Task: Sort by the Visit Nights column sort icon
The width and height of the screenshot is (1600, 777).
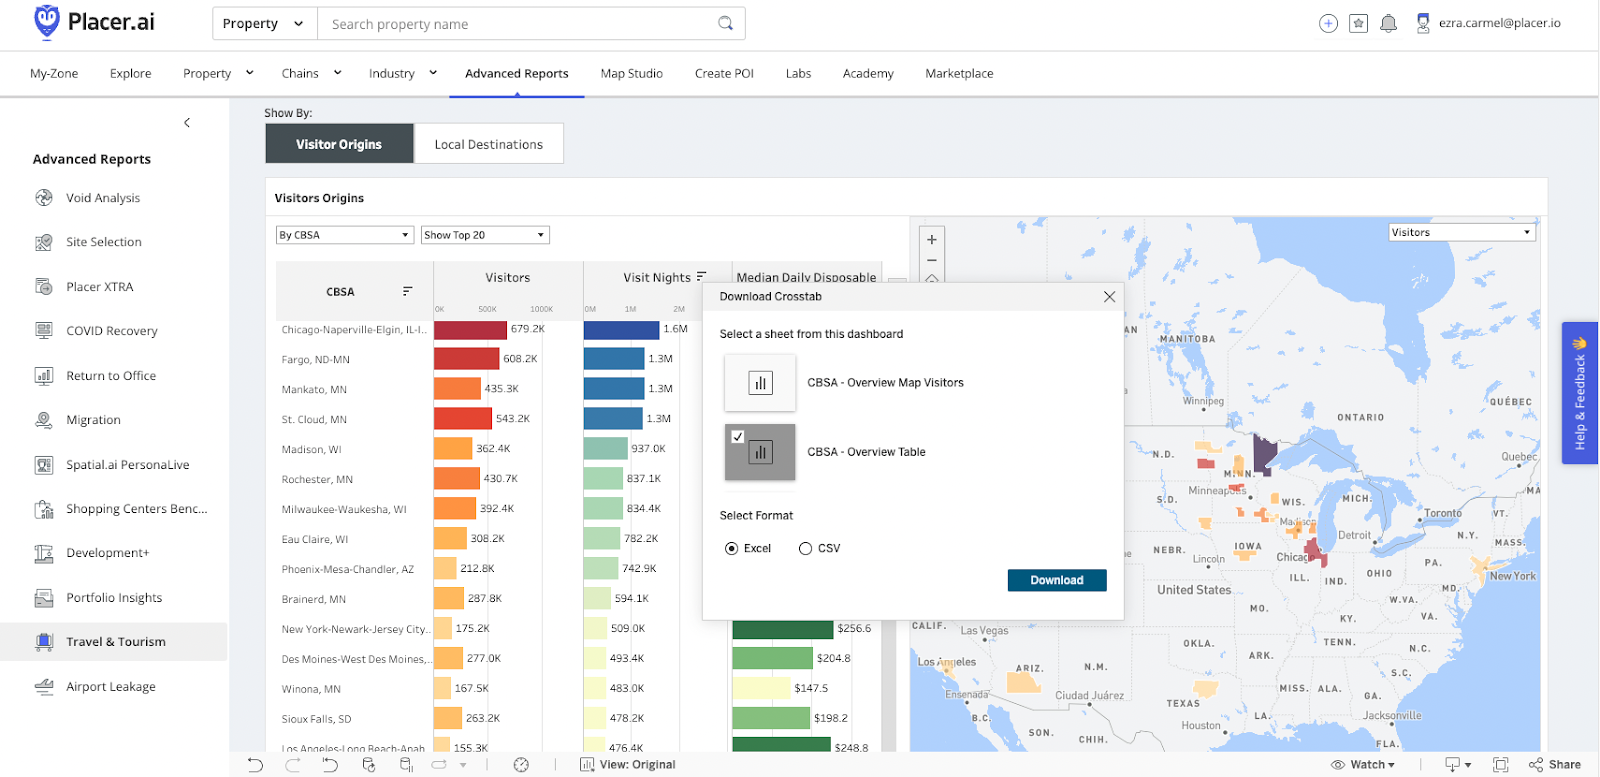Action: pyautogui.click(x=702, y=277)
